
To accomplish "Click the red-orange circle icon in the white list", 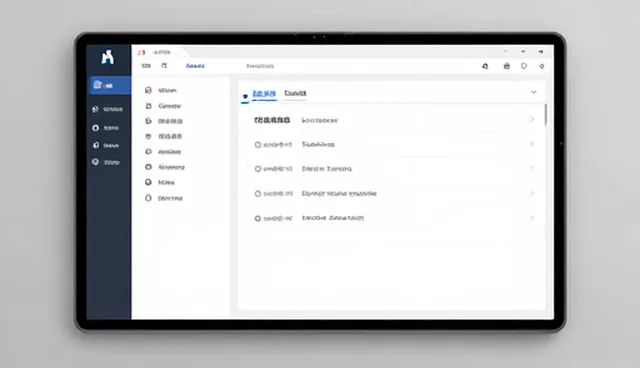I will point(148,90).
